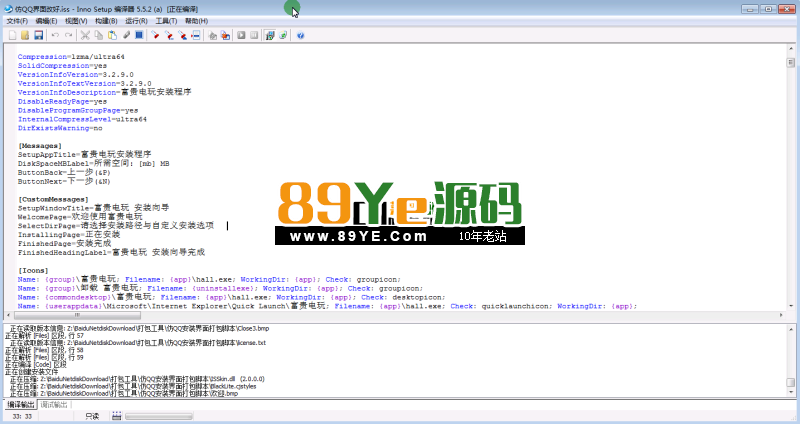Click the SolidCompression=yes line
800x424 pixels.
(62, 65)
